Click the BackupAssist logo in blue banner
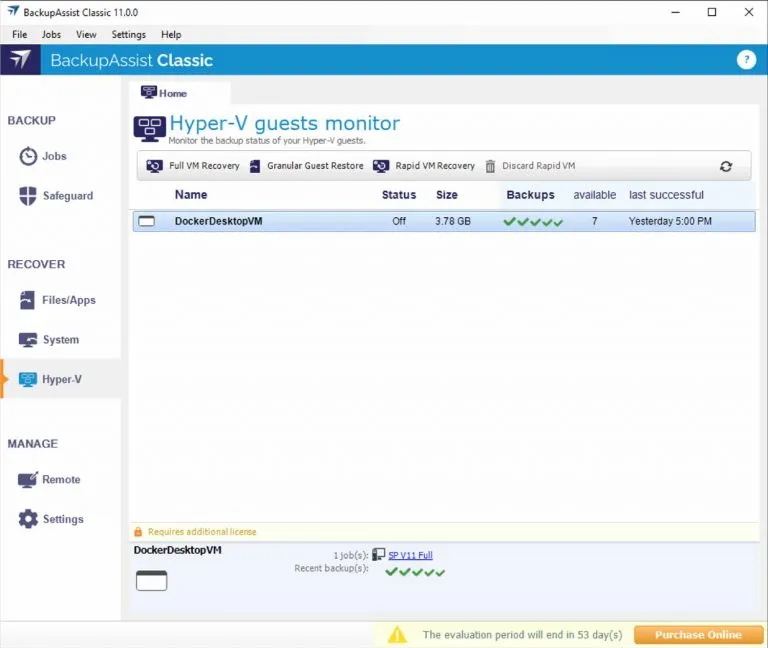The image size is (768, 648). tap(20, 60)
